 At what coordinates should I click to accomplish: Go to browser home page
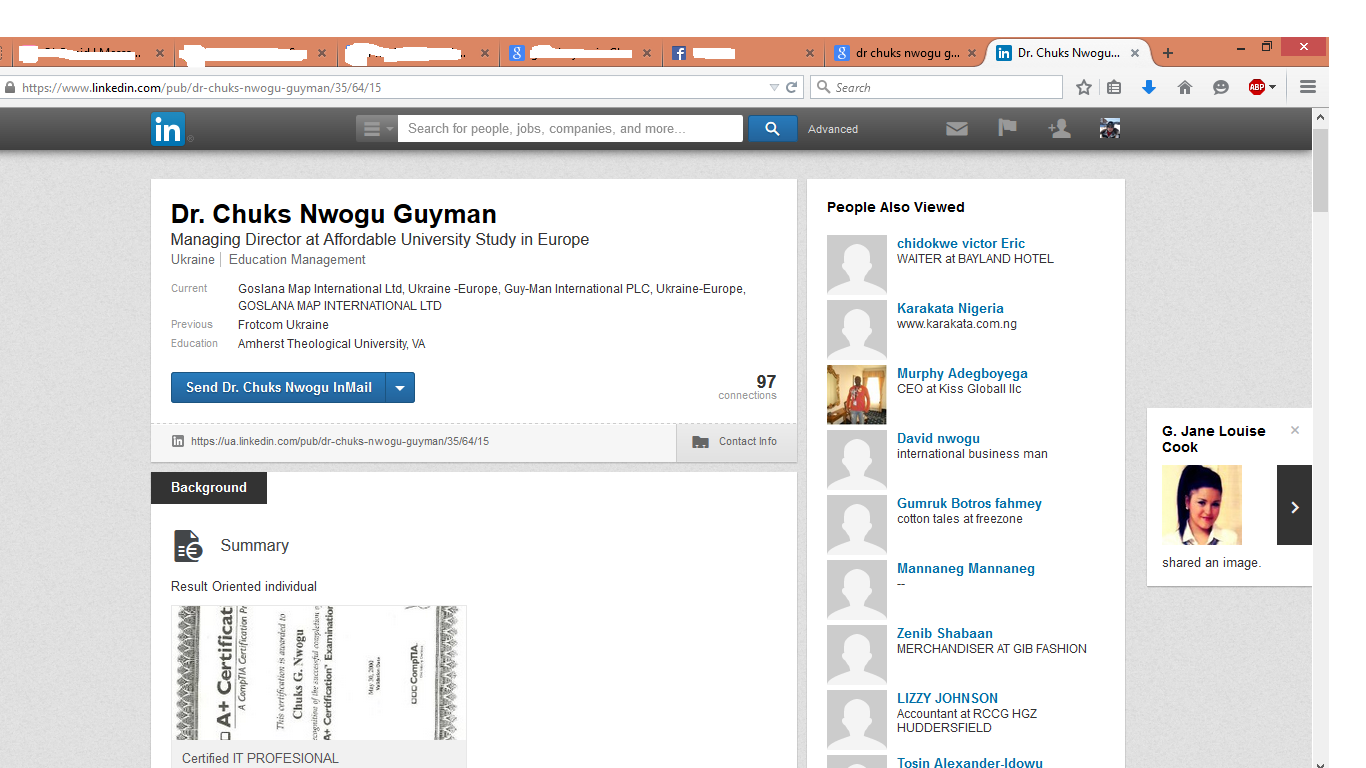pyautogui.click(x=1185, y=88)
